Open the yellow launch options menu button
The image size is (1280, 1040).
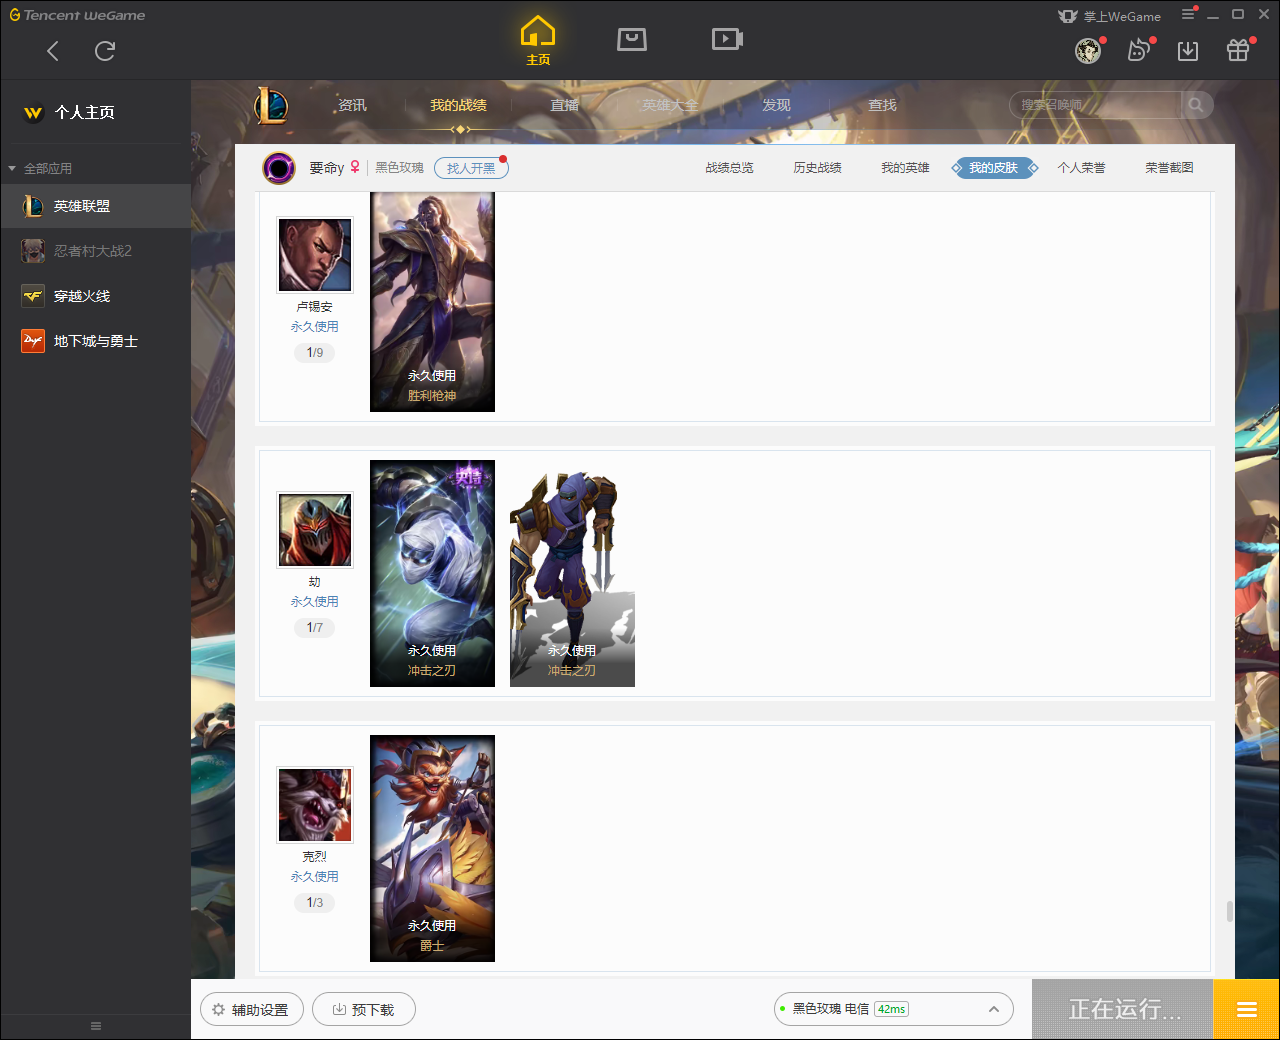click(x=1246, y=1010)
